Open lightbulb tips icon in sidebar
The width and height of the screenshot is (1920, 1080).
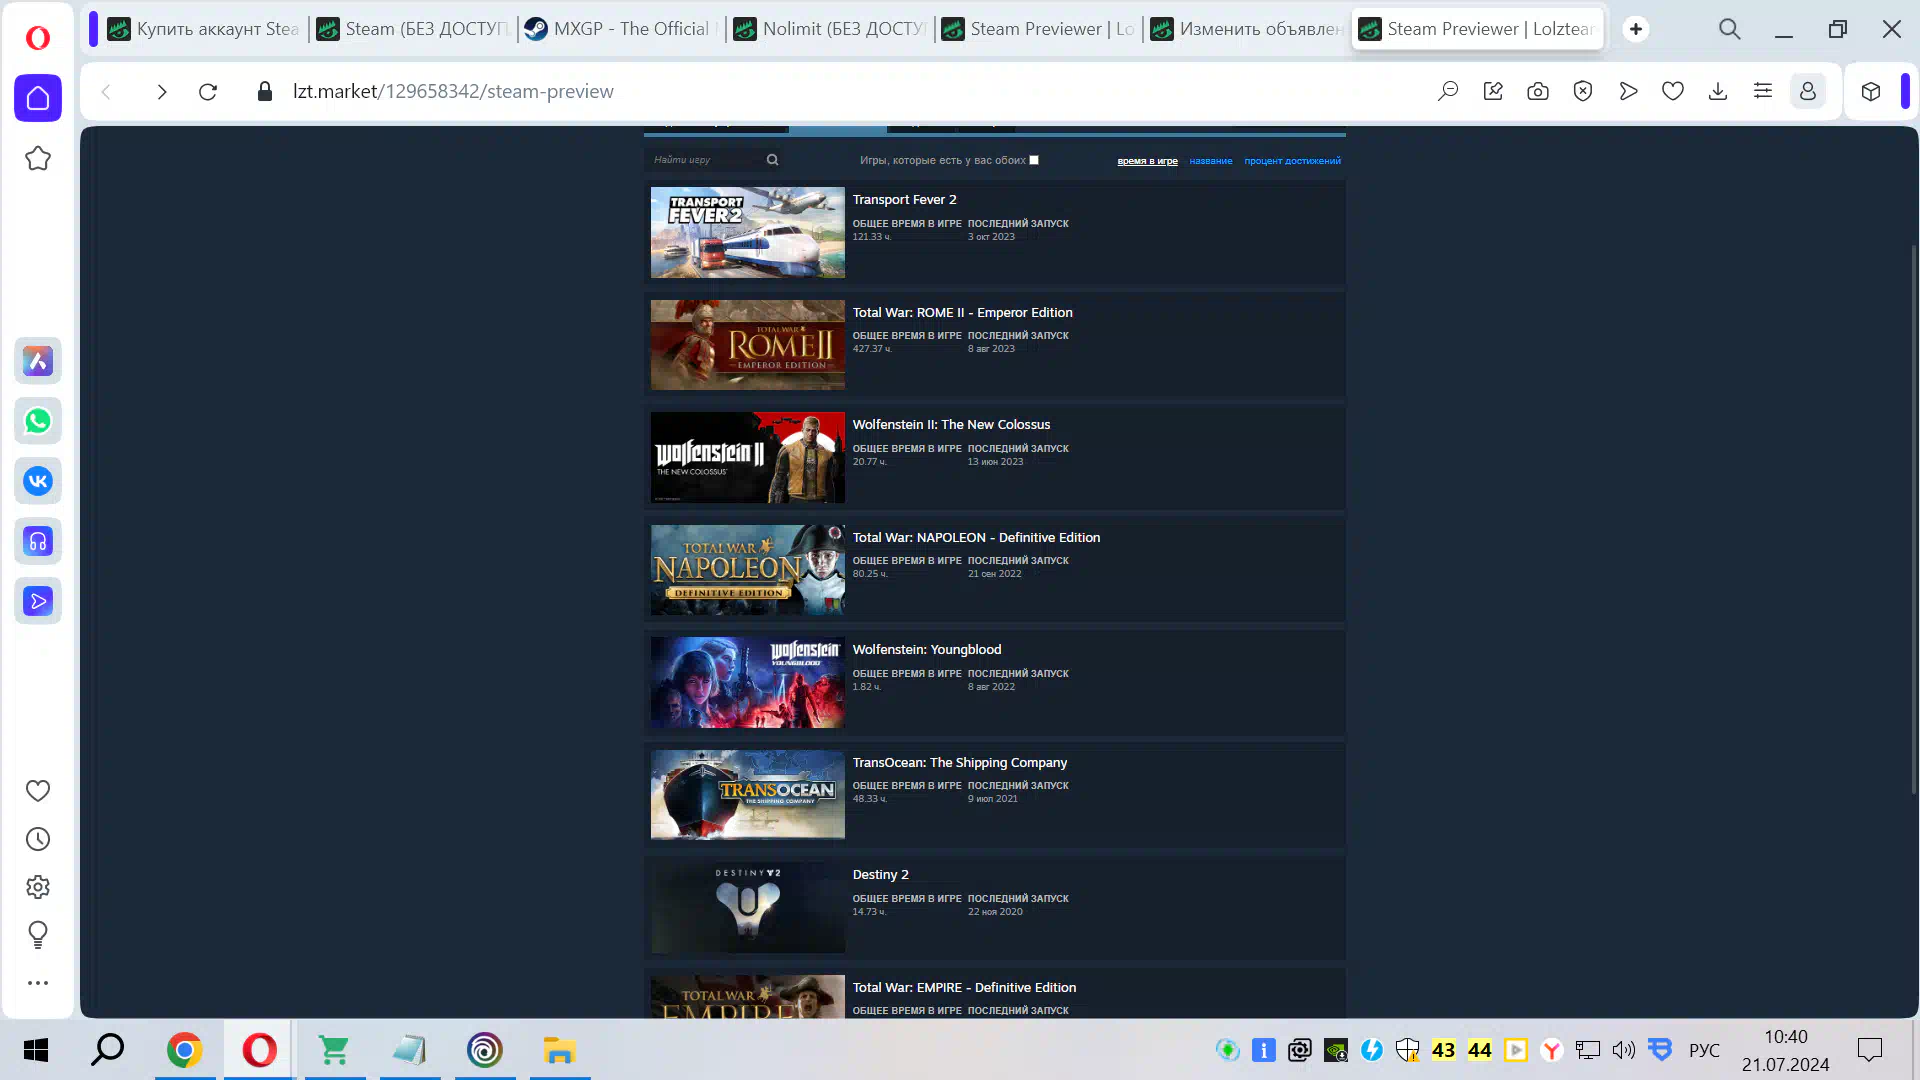click(38, 935)
